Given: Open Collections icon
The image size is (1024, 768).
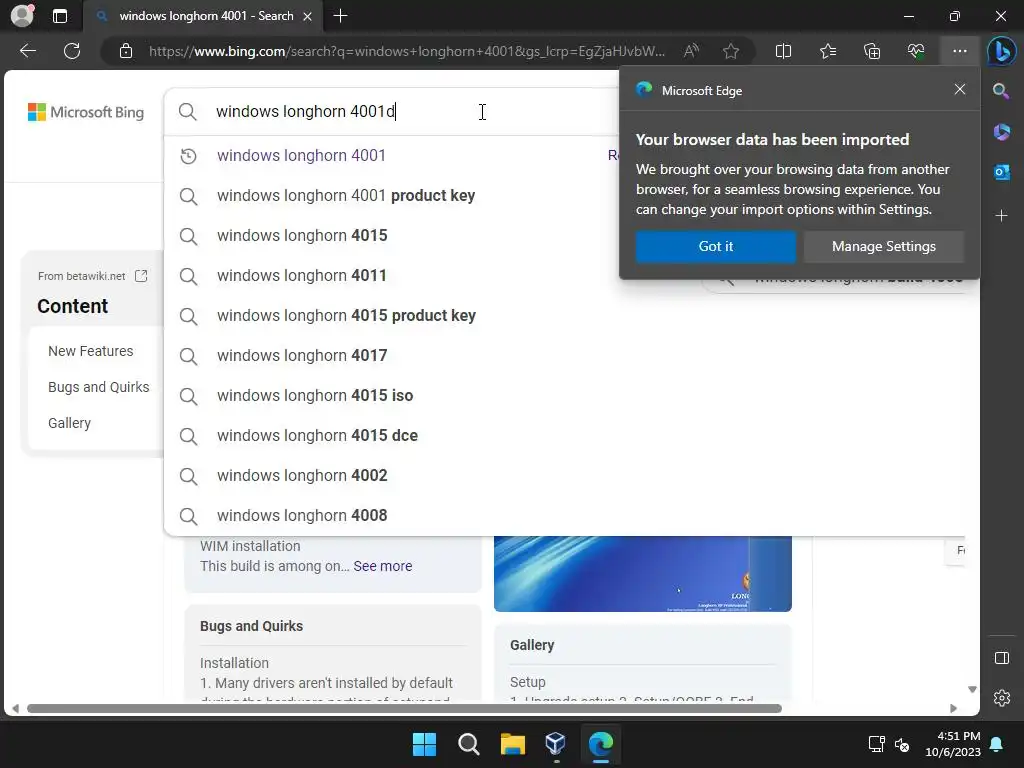Looking at the screenshot, I should tap(872, 51).
